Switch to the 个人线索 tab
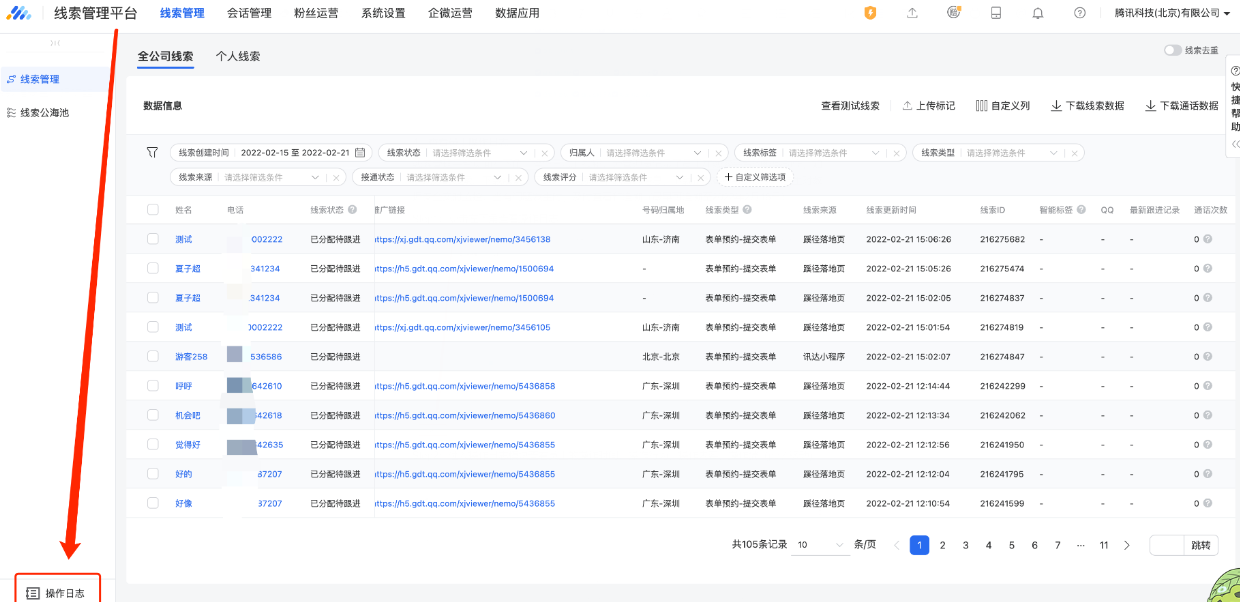Viewport: 1240px width, 602px height. coord(238,57)
